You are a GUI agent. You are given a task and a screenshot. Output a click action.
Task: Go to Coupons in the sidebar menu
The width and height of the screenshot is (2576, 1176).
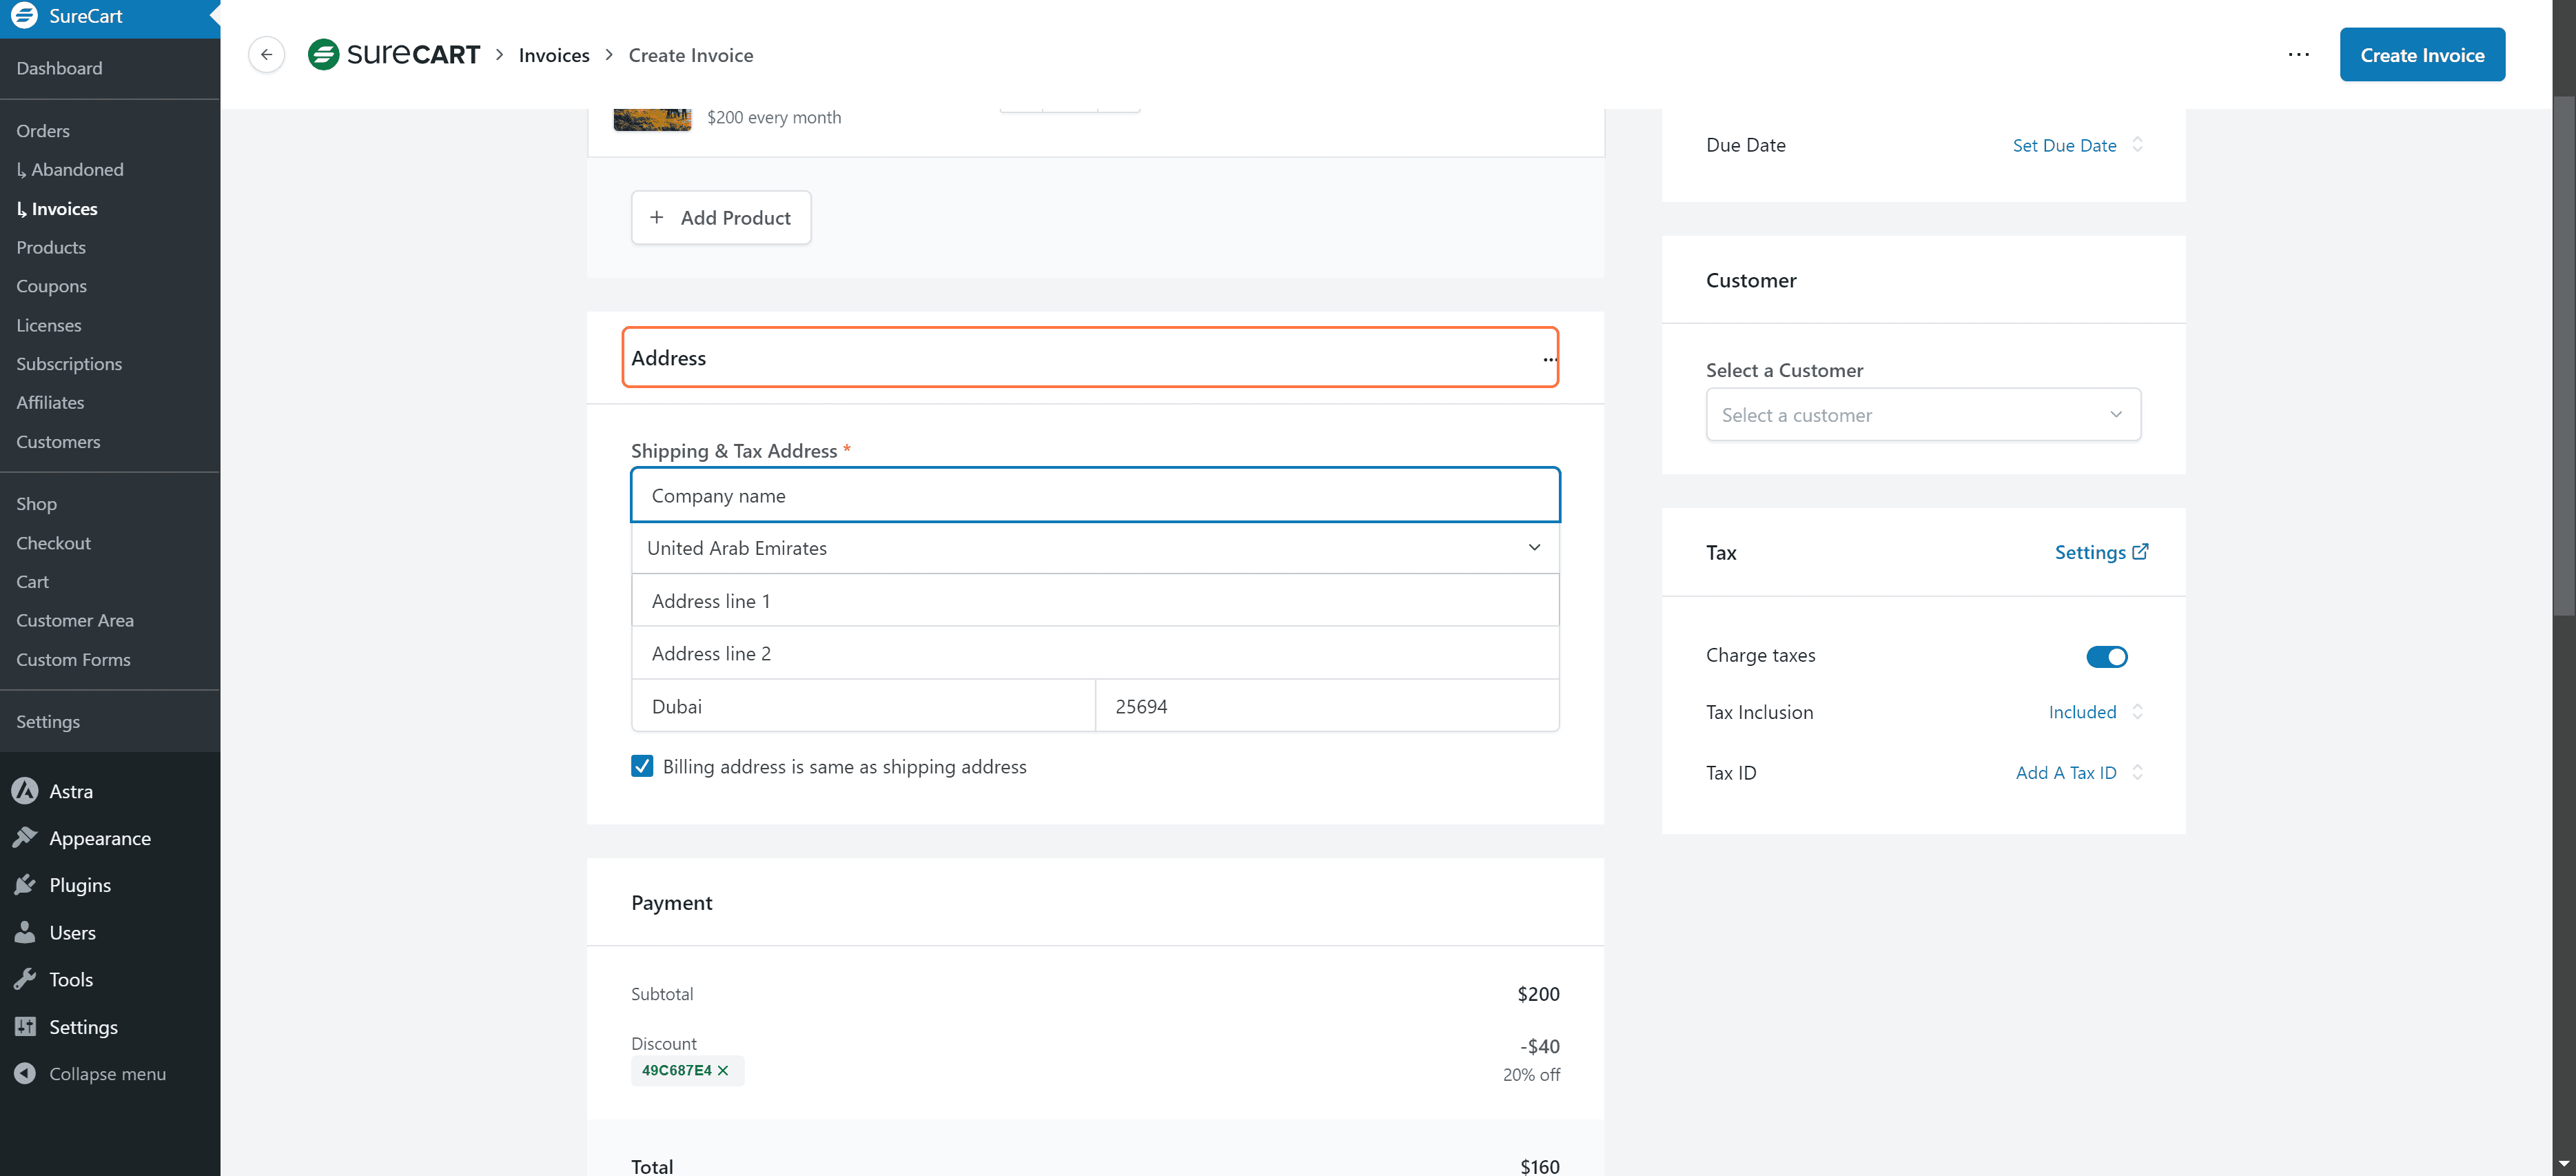(51, 286)
